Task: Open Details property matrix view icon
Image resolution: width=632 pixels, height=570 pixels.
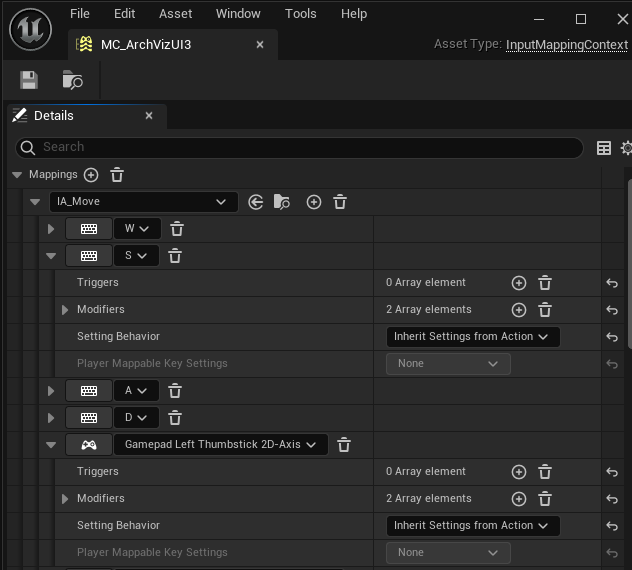Action: point(603,148)
